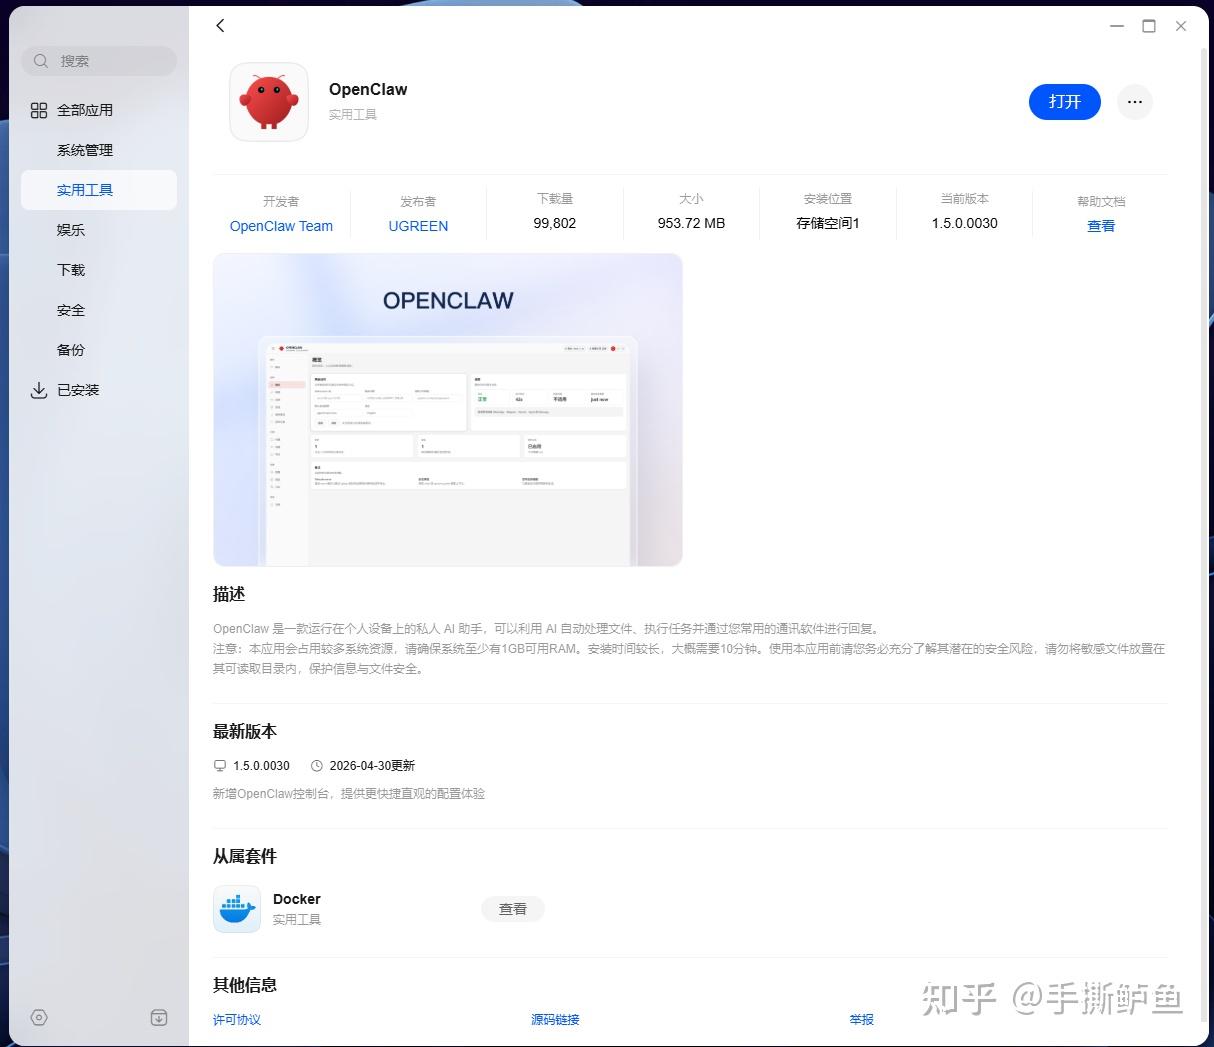1214x1047 pixels.
Task: Click the OpenClaw app title
Action: [368, 89]
